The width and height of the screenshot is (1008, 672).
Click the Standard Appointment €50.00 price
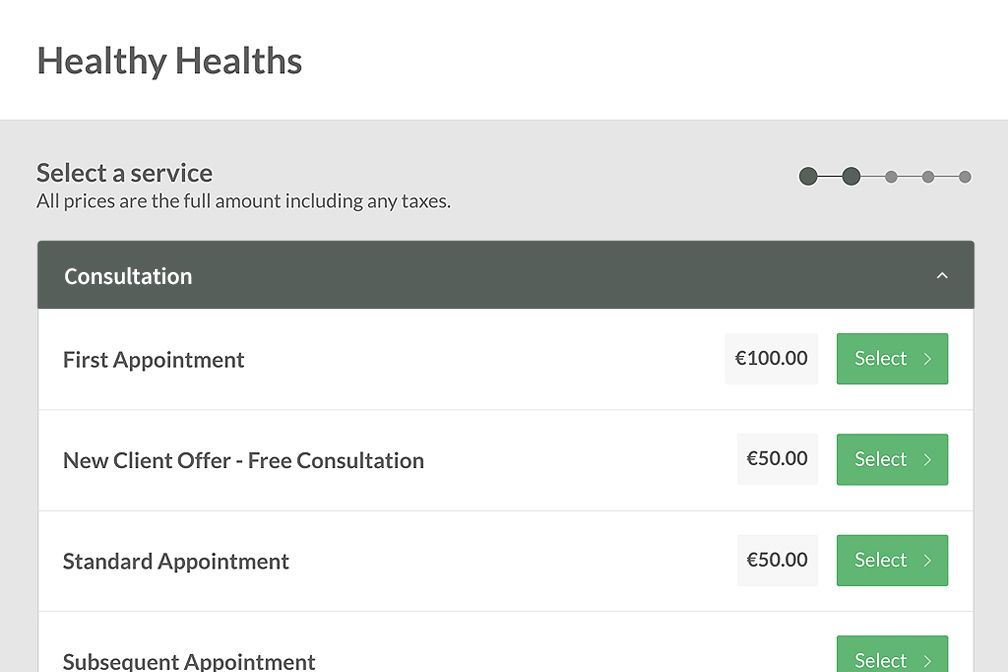(x=777, y=560)
